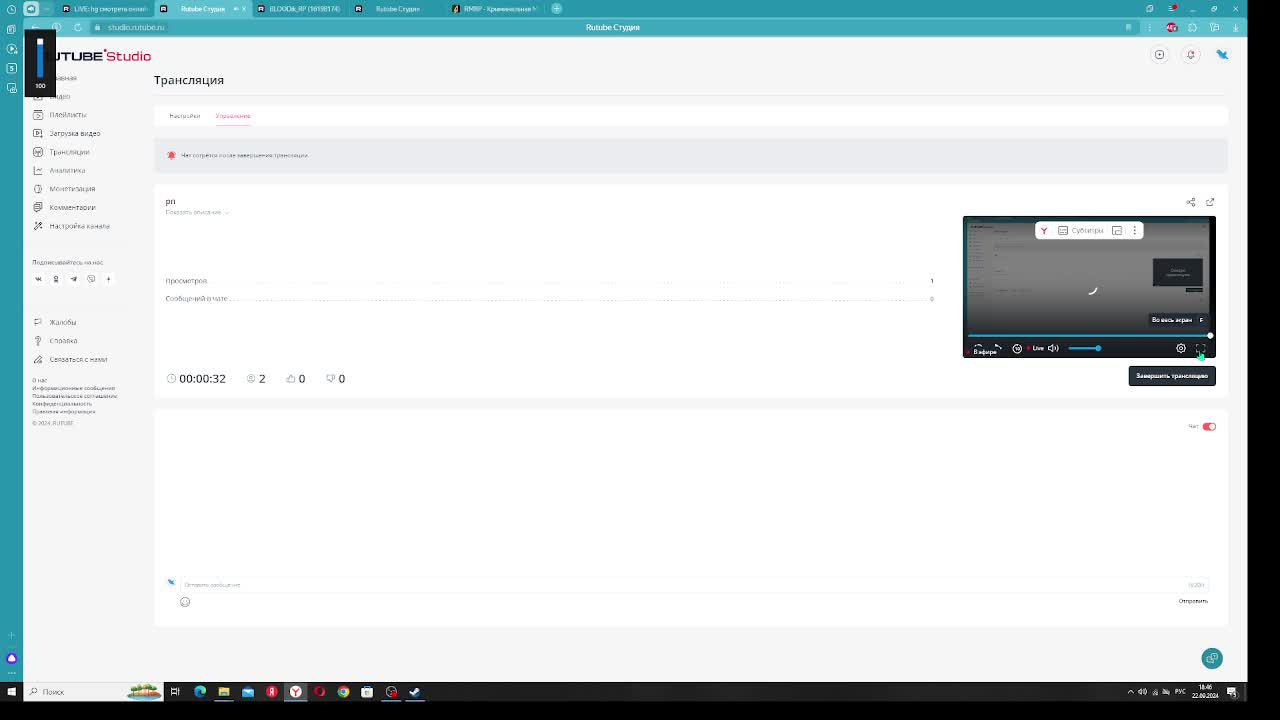
Task: Open stream in new window icon
Action: [x=1210, y=202]
